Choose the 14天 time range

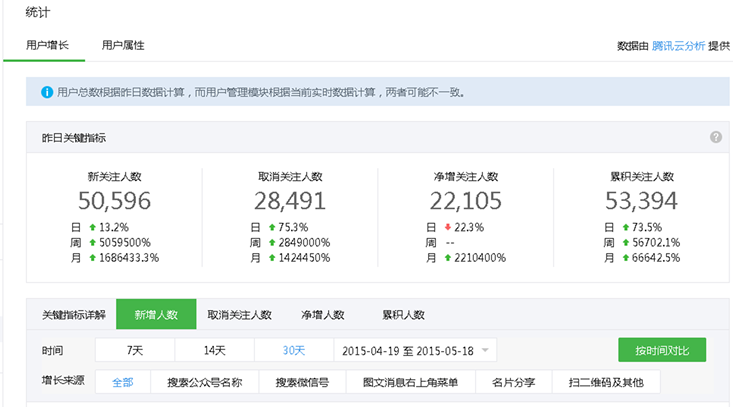point(214,351)
